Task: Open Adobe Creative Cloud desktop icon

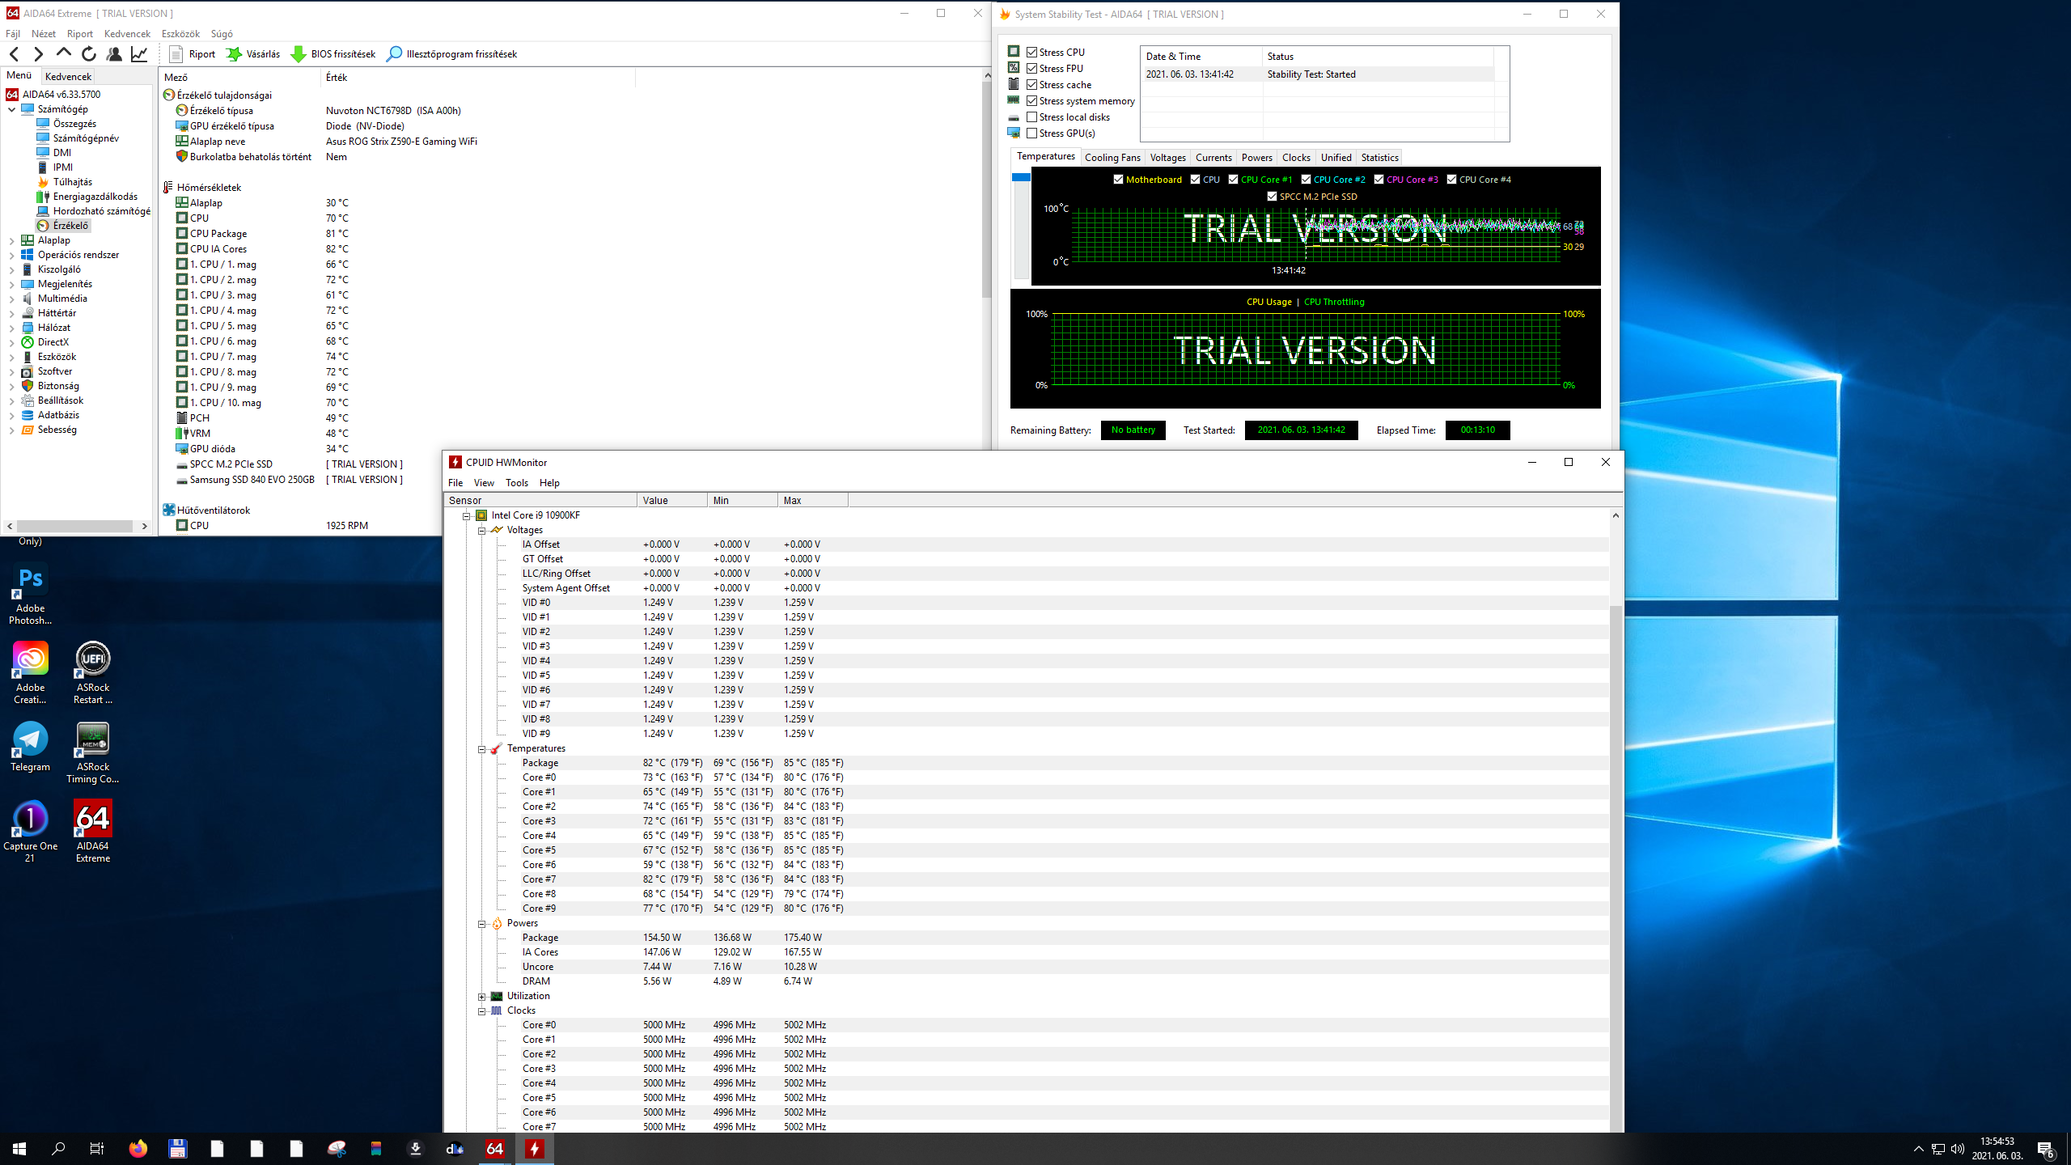Action: (30, 673)
